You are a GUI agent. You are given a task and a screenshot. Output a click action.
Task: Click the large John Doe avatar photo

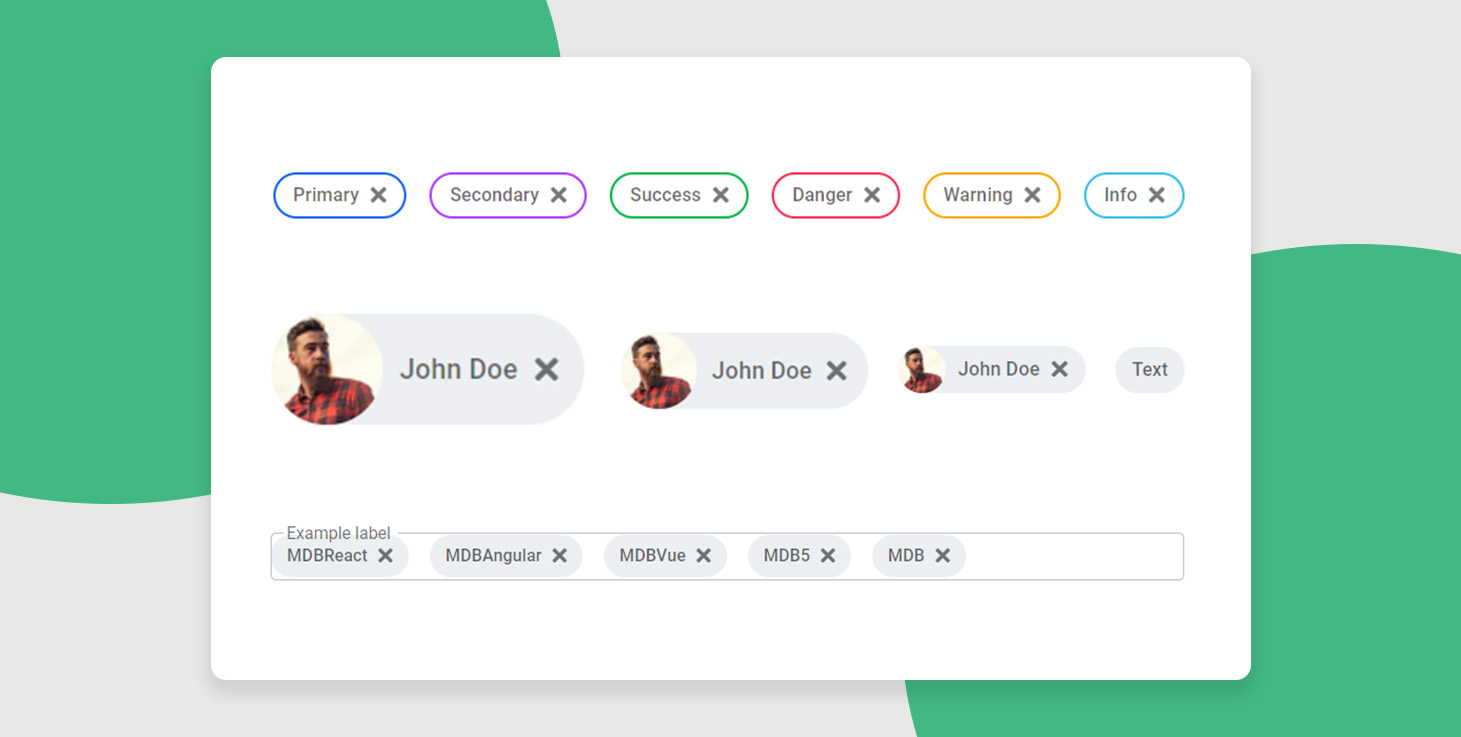tap(326, 370)
